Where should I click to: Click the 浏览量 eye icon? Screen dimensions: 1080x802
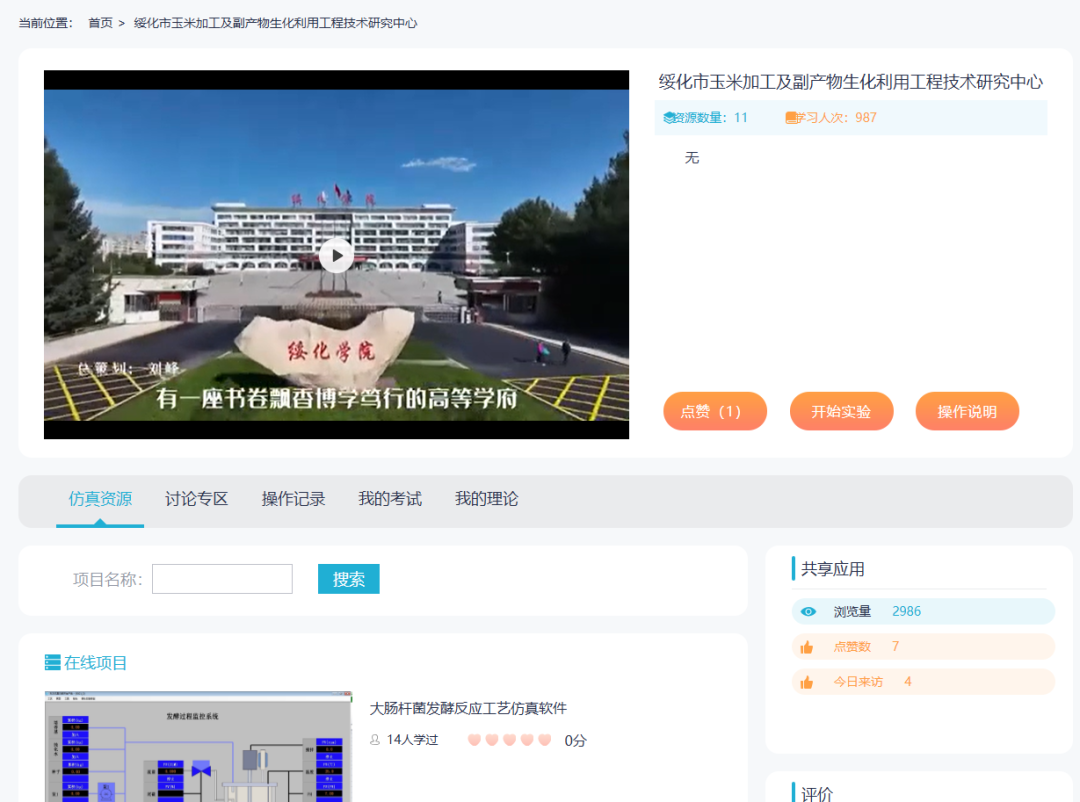pos(808,612)
